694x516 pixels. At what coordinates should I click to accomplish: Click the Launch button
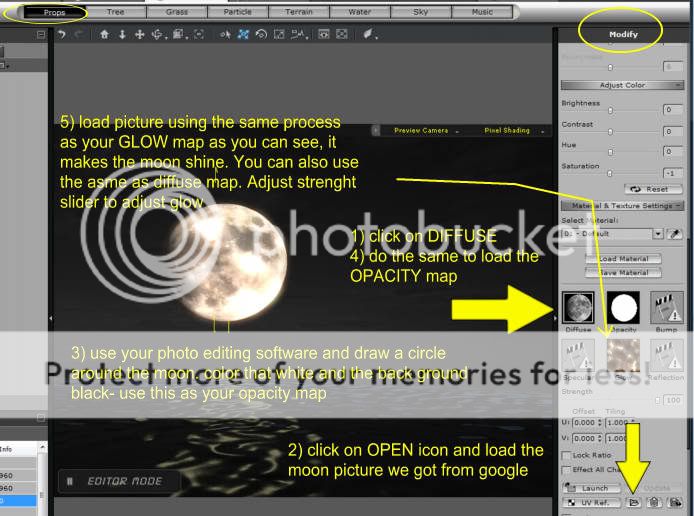[x=592, y=488]
